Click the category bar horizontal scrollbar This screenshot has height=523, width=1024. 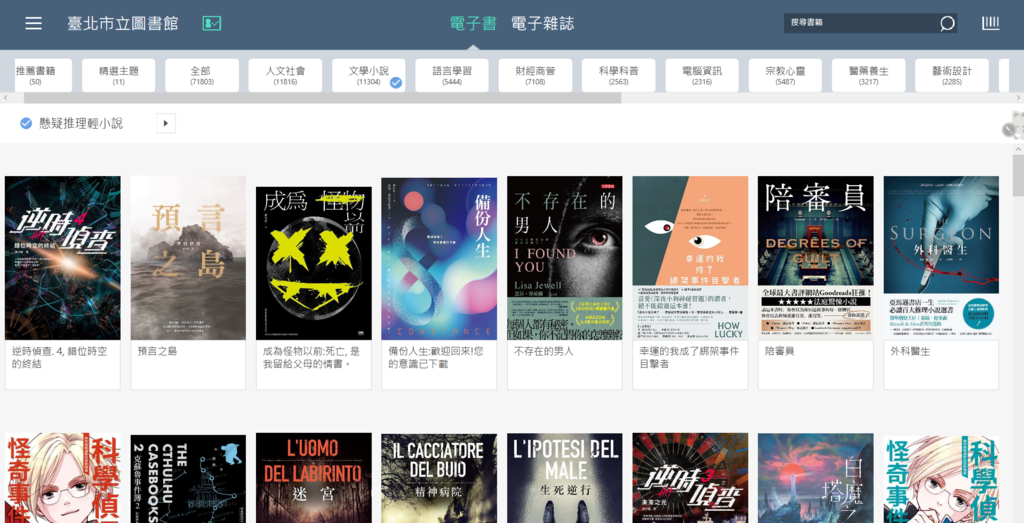coord(323,98)
